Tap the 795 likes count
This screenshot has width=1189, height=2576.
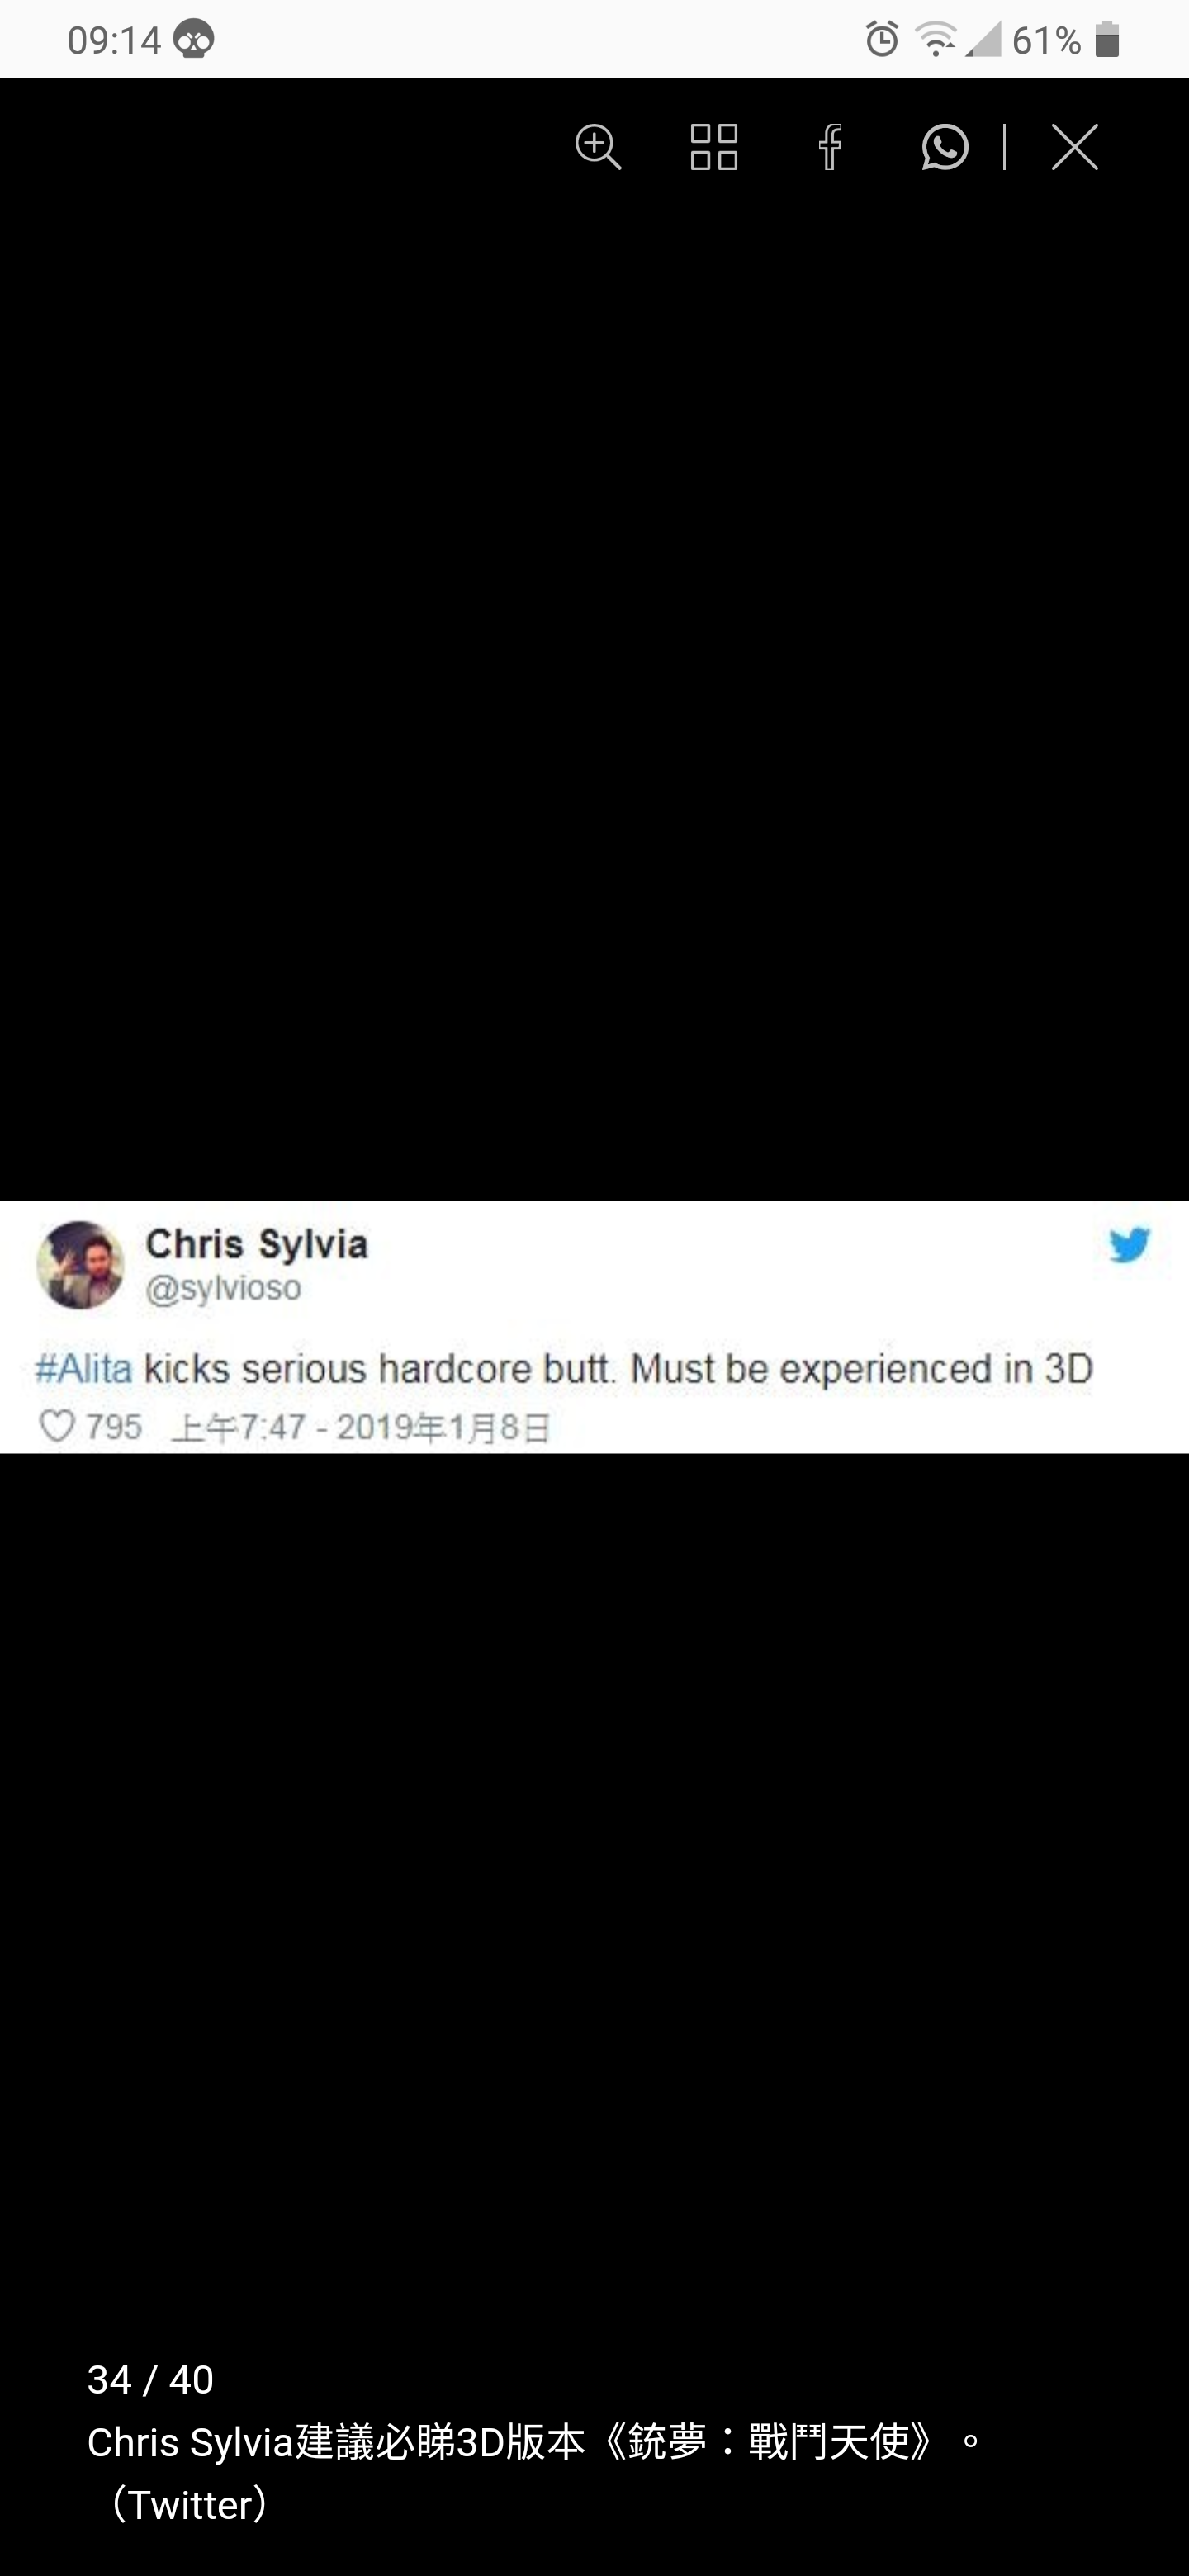click(113, 1427)
